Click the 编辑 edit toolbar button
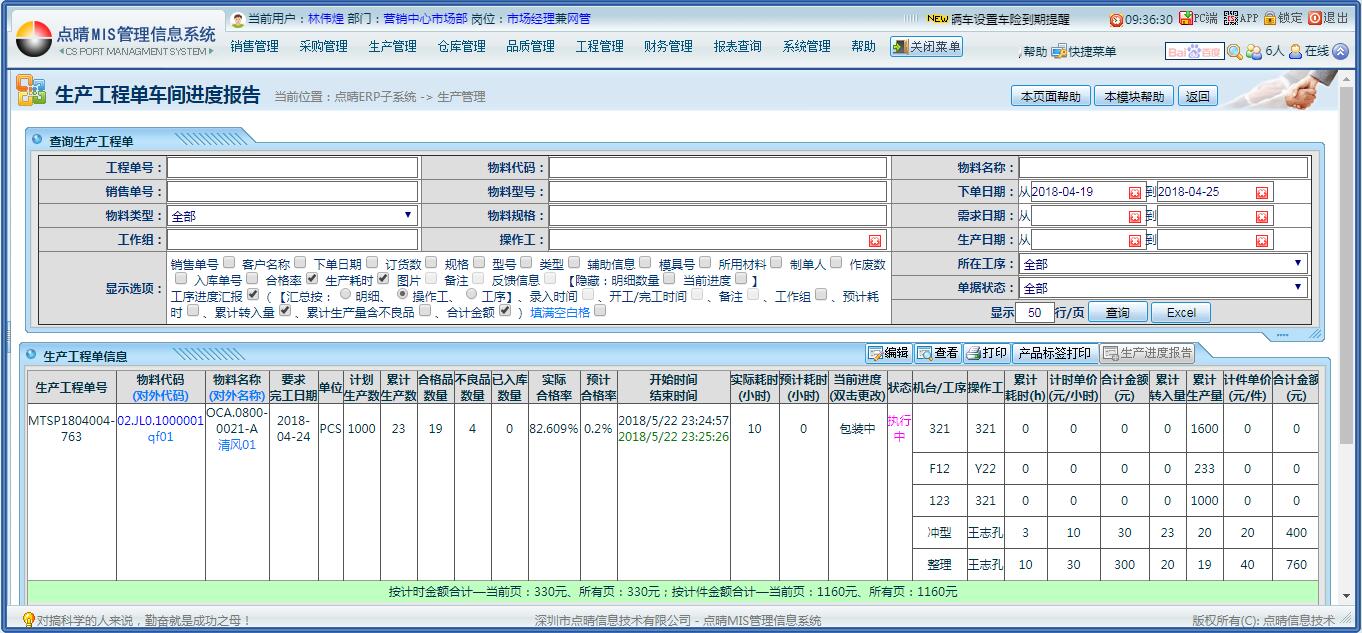 [888, 353]
